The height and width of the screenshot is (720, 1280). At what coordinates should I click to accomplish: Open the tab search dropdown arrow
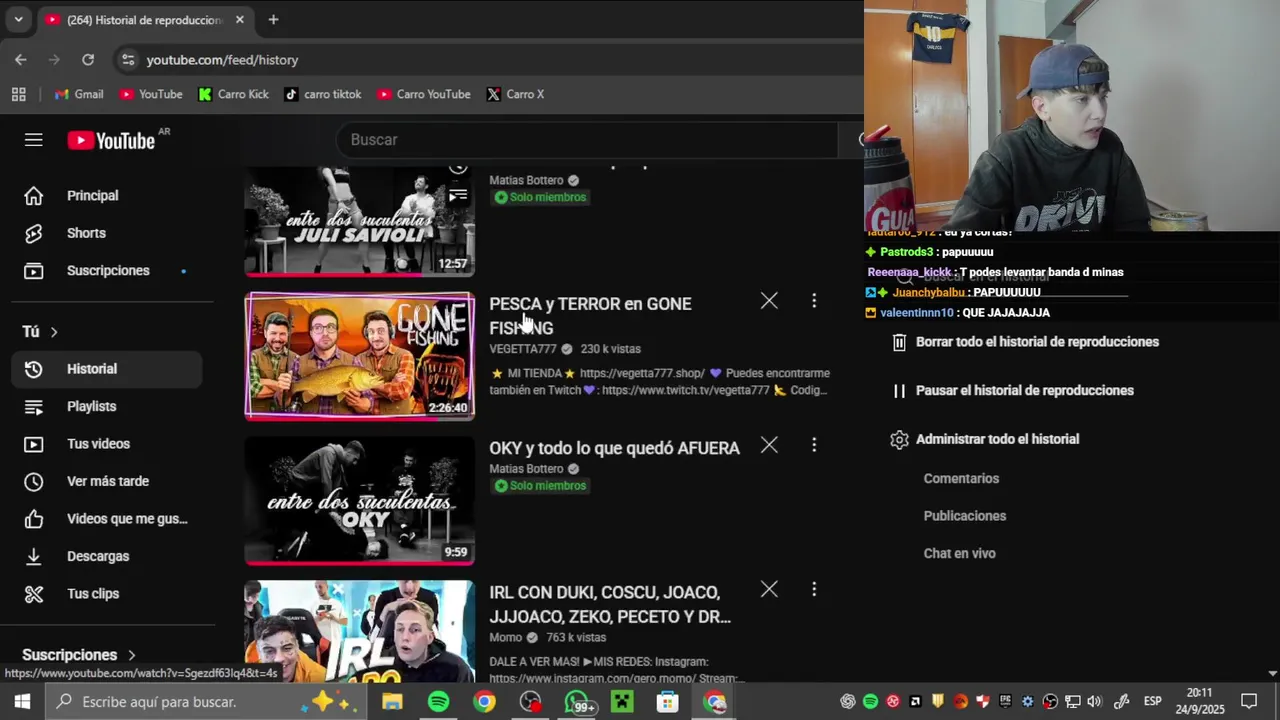pyautogui.click(x=18, y=20)
